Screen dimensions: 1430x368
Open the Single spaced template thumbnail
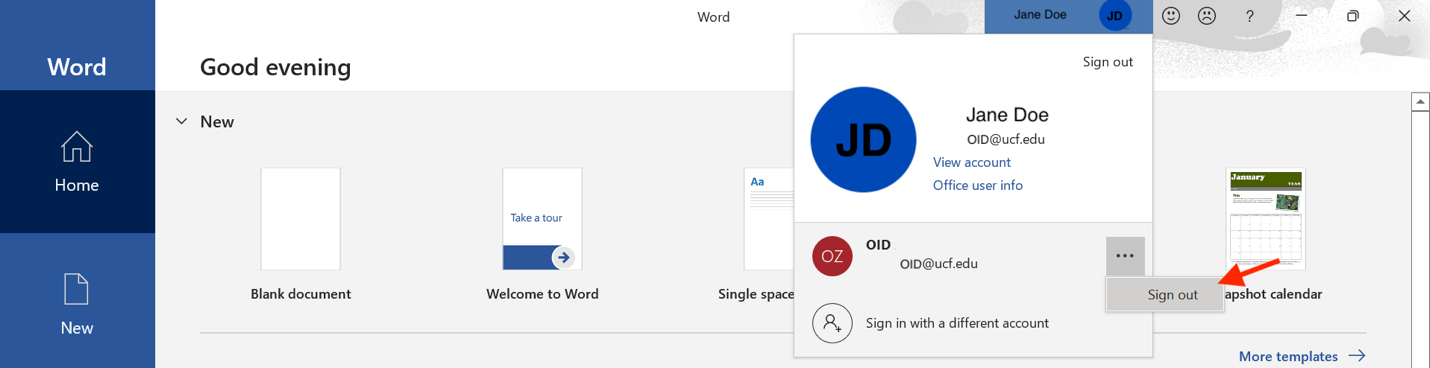768,219
